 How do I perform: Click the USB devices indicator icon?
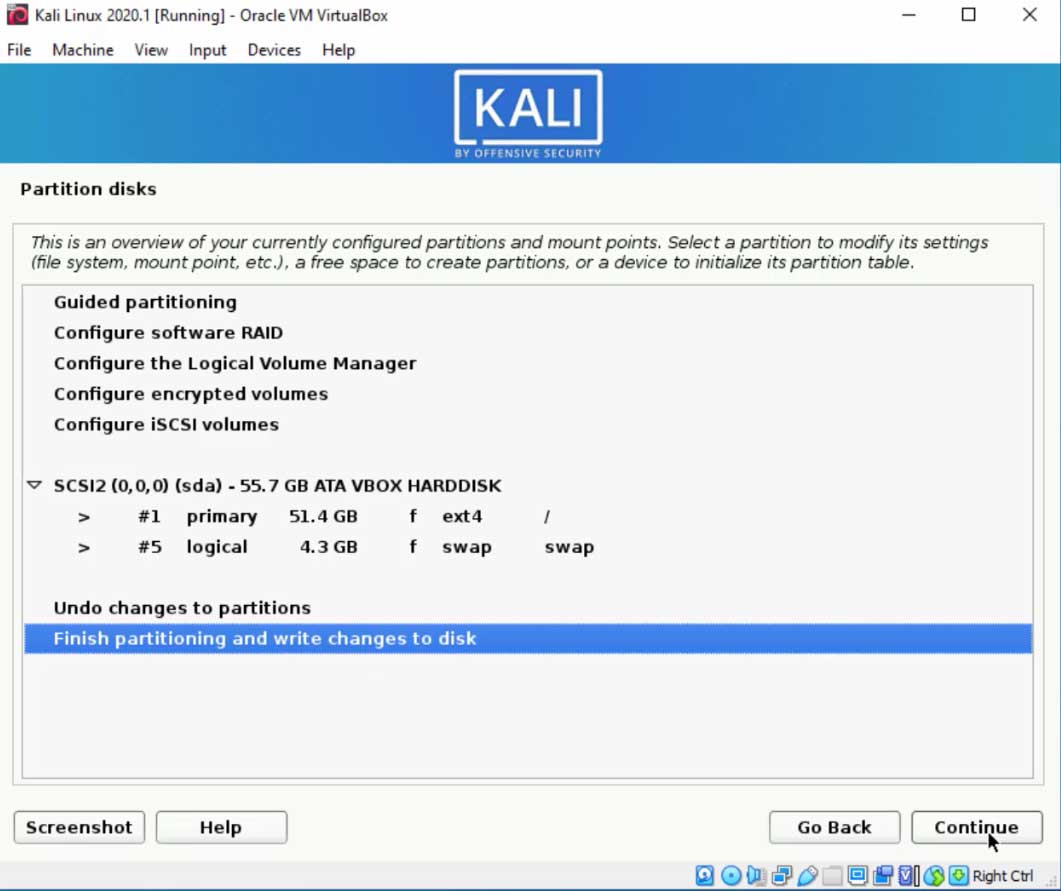coord(807,875)
